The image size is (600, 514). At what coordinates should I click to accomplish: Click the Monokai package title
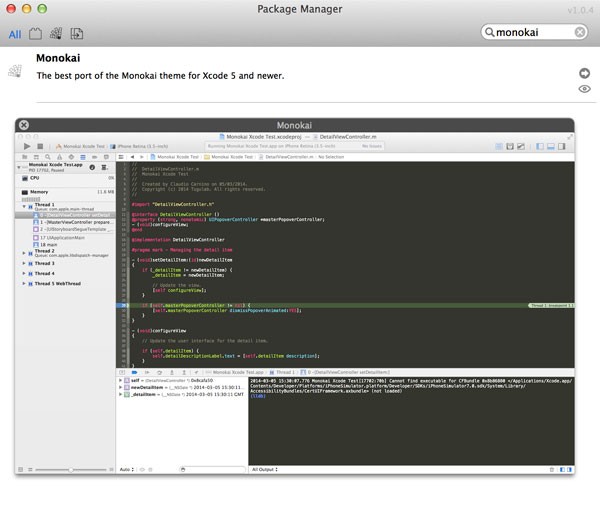[58, 58]
